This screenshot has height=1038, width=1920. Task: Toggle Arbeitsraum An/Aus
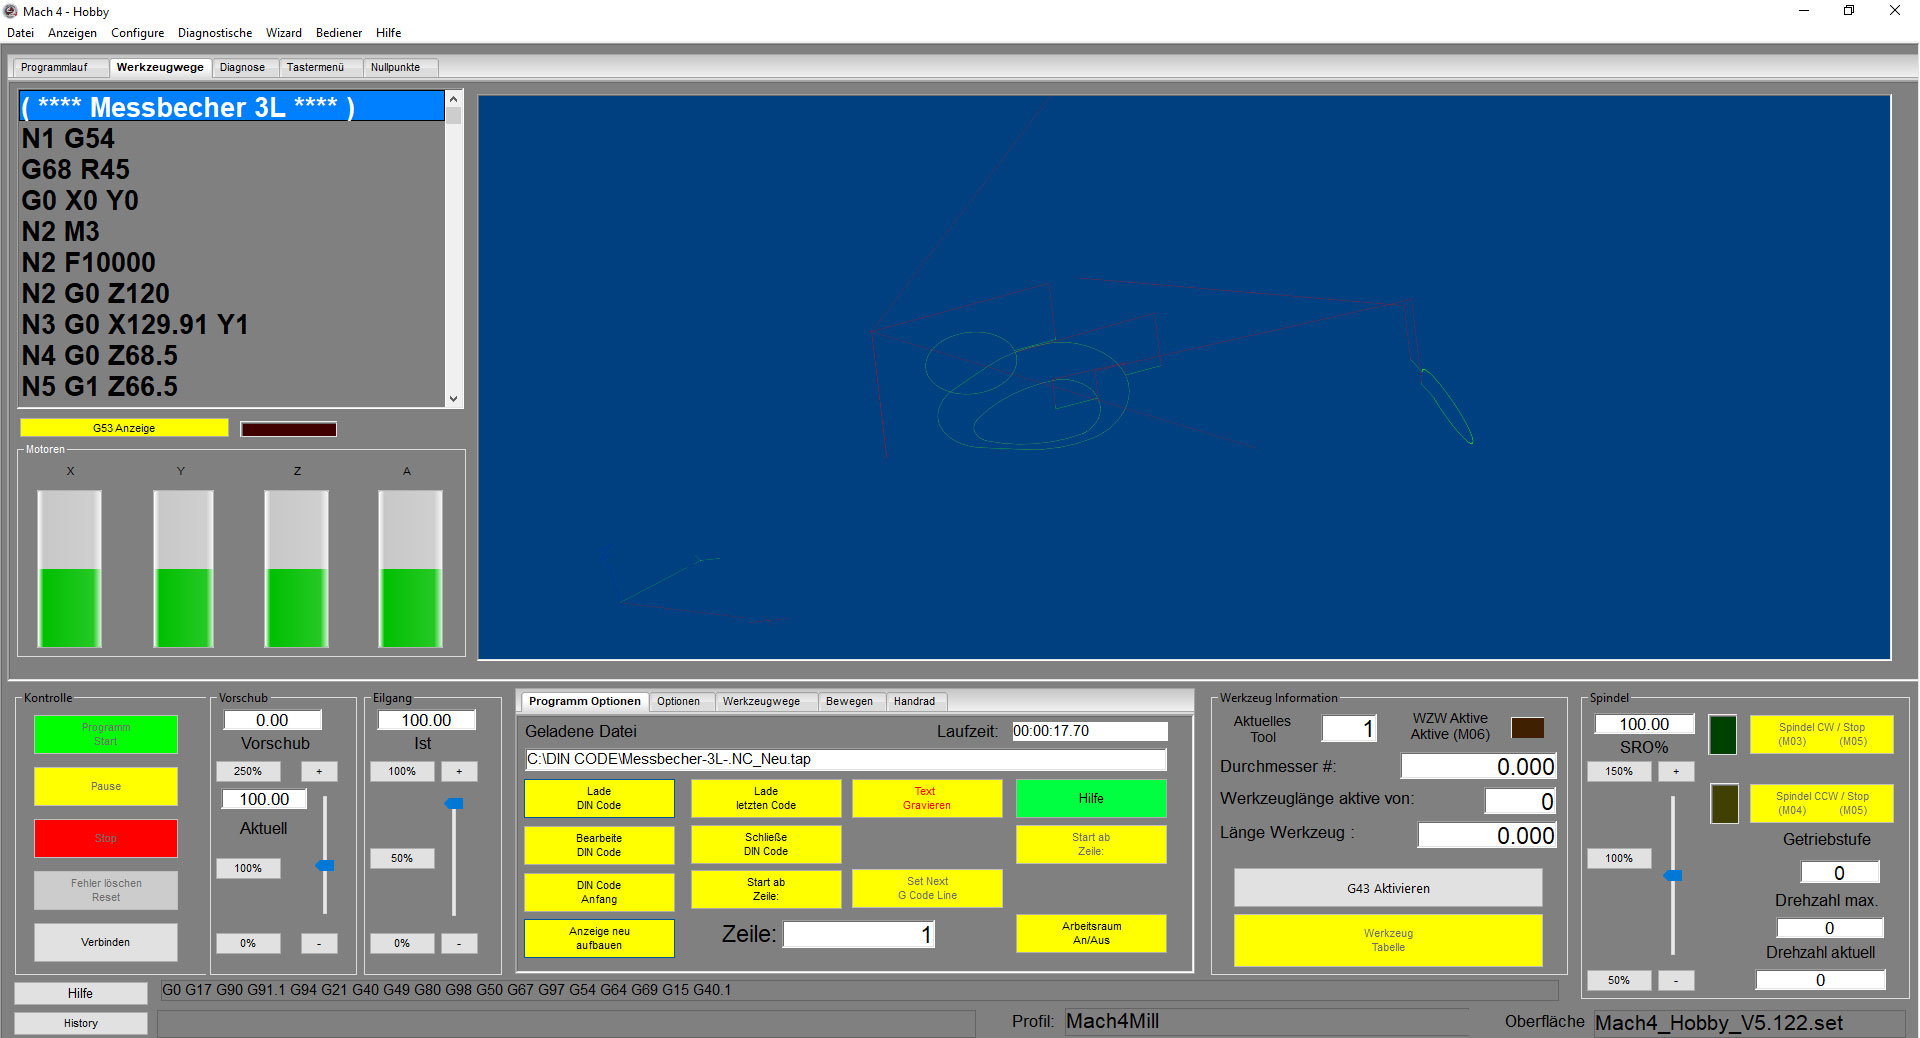(x=1091, y=933)
